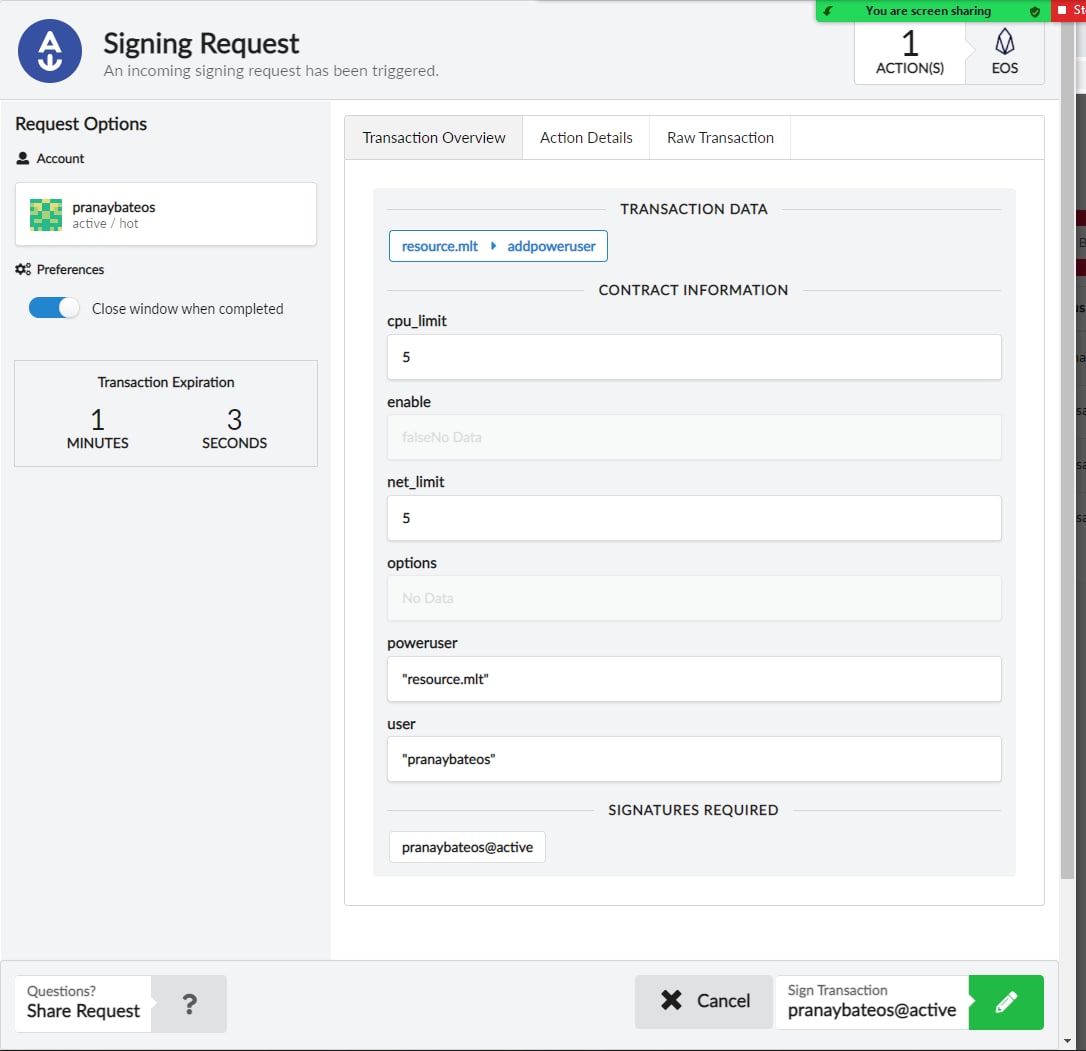Click the Request Options heading
1086x1051 pixels.
[81, 124]
